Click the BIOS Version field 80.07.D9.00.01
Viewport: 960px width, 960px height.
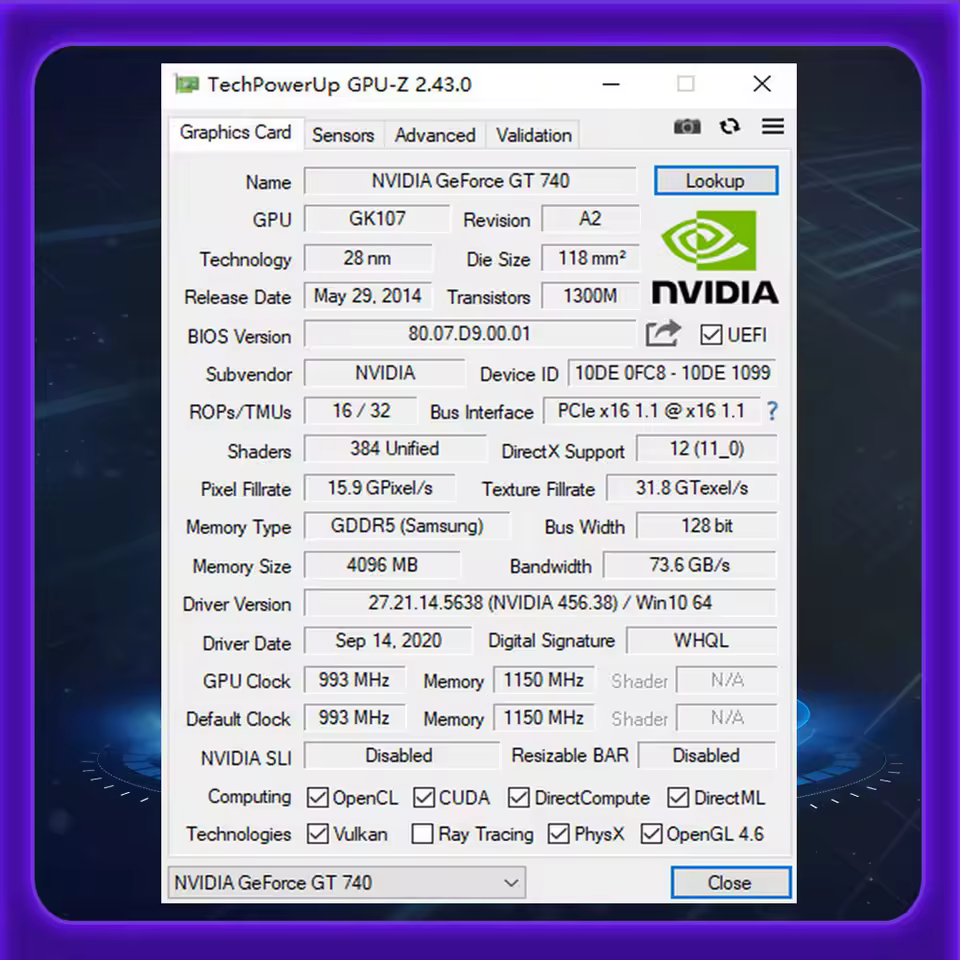tap(470, 334)
